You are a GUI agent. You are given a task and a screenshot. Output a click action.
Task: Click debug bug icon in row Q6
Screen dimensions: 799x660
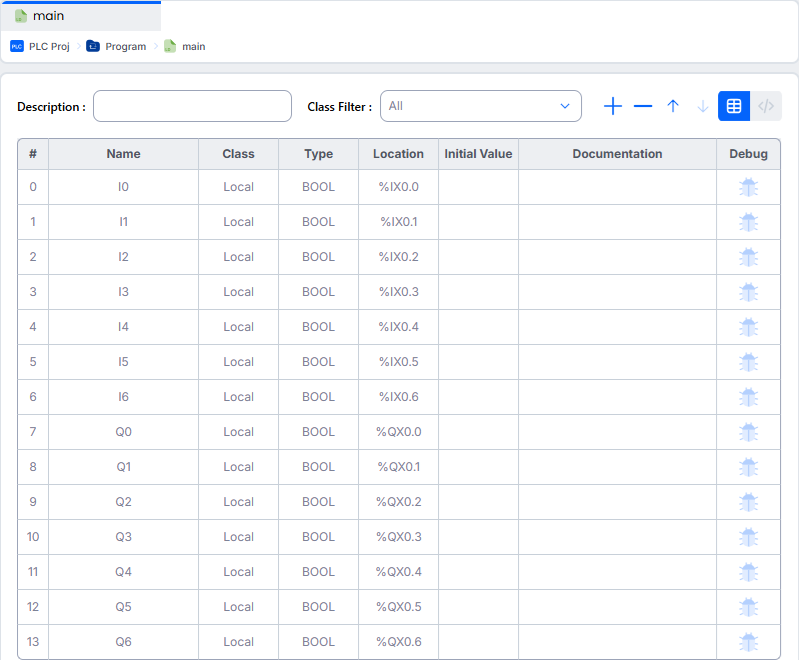[748, 642]
